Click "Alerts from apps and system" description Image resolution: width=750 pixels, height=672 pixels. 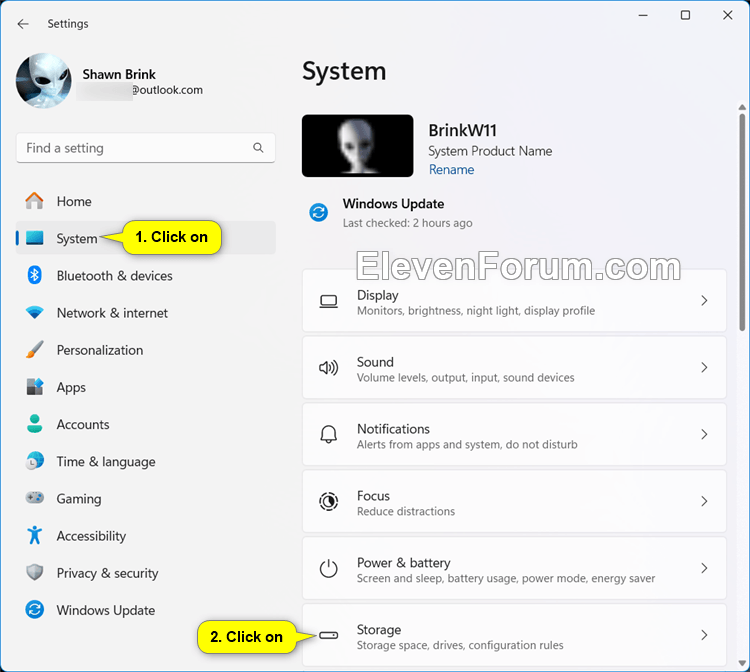click(x=467, y=445)
